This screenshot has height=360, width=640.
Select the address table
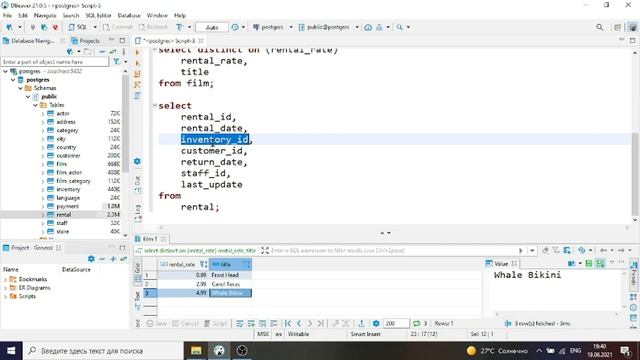pos(66,122)
